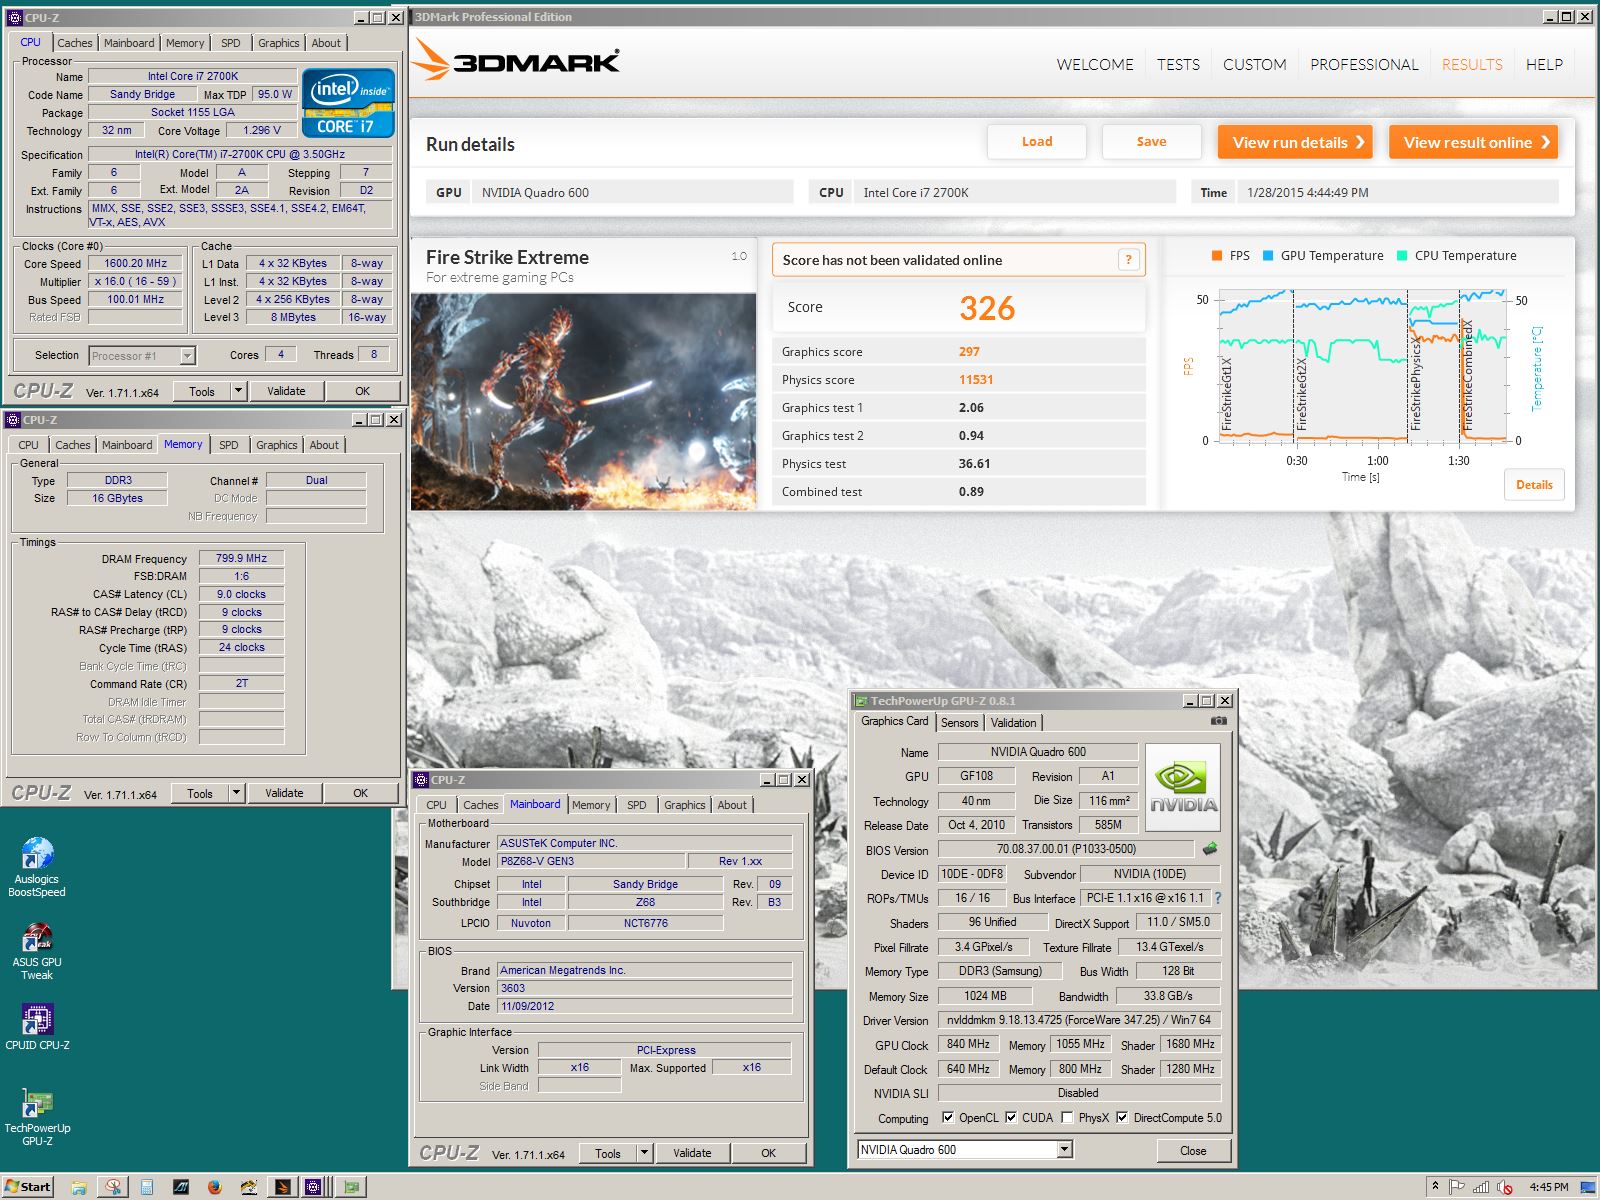Viewport: 1600px width, 1200px height.
Task: Click the GPU-Z screenshot camera icon
Action: [x=1218, y=720]
